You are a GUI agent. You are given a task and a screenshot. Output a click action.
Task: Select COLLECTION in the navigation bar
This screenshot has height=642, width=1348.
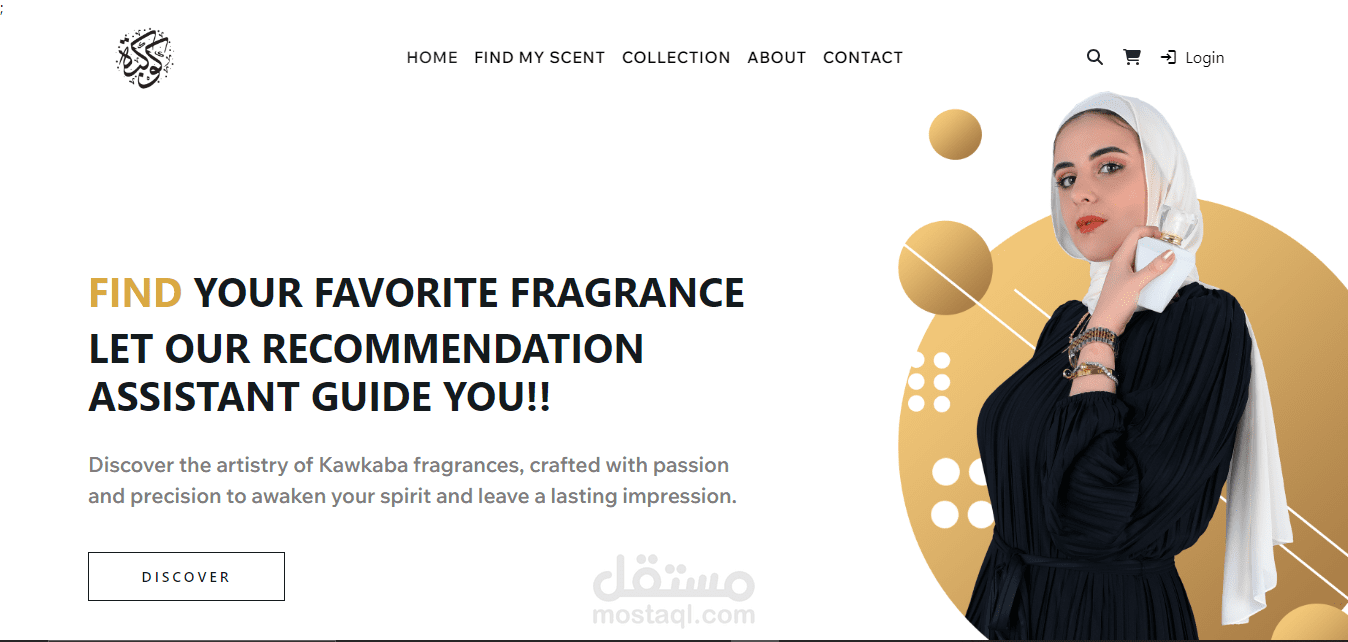coord(676,58)
